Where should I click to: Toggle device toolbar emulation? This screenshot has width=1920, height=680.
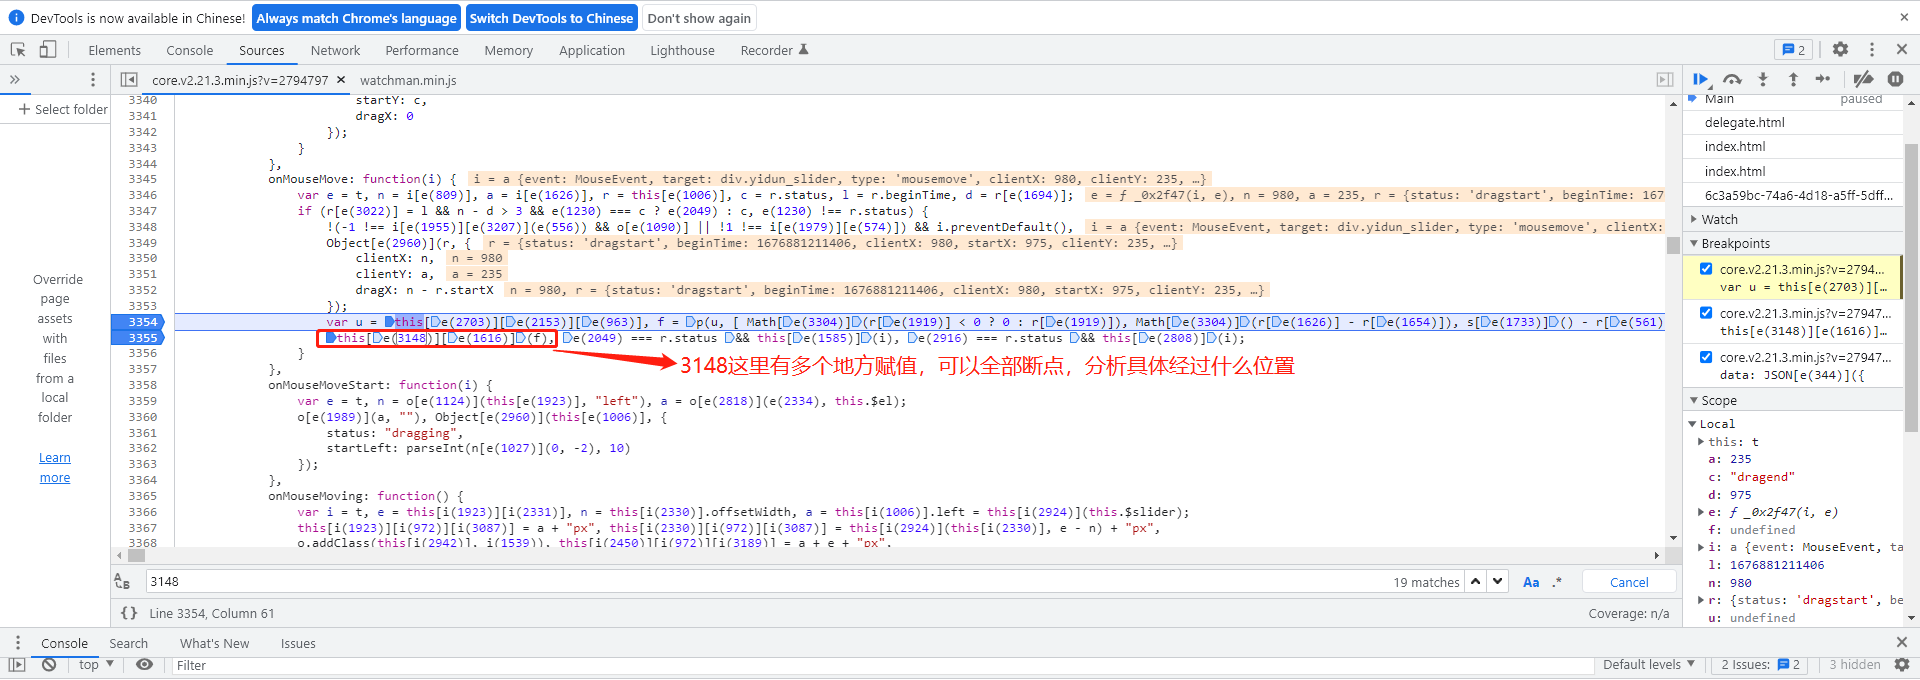(48, 50)
